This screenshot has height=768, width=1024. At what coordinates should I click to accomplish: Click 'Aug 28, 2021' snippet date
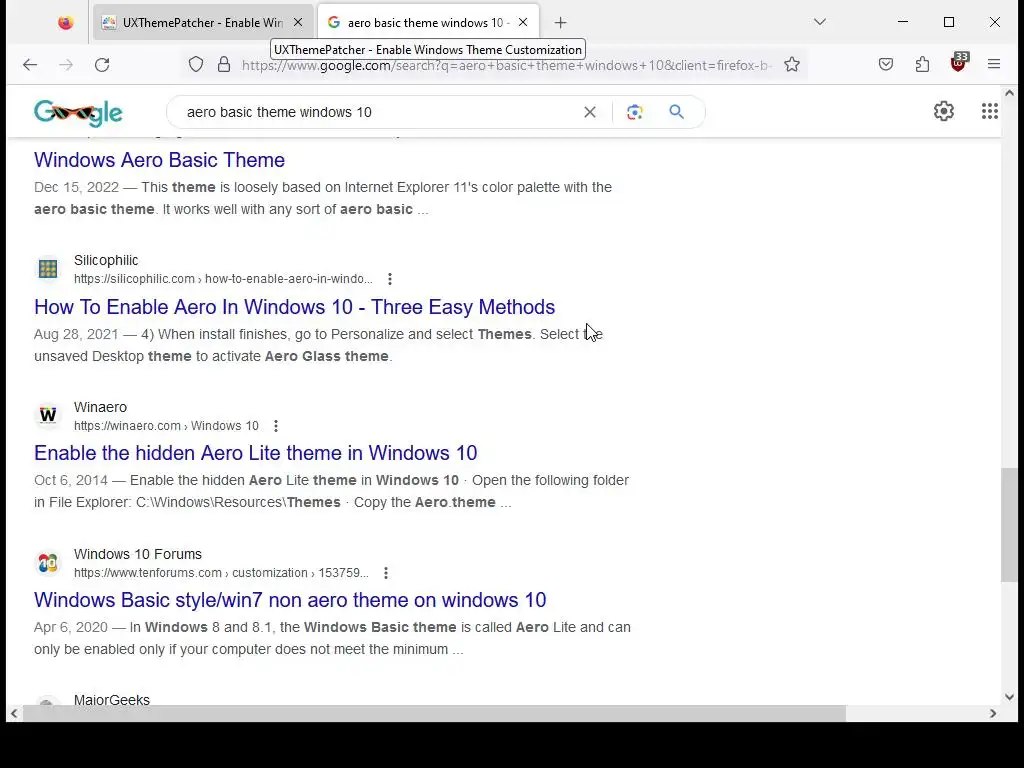pyautogui.click(x=76, y=334)
